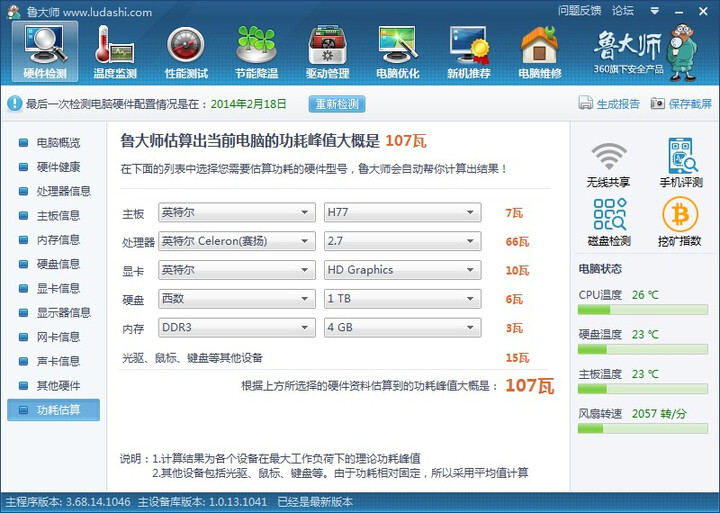This screenshot has width=720, height=513.
Task: Open the 硬件检测 hardware detection tool
Action: [45, 51]
